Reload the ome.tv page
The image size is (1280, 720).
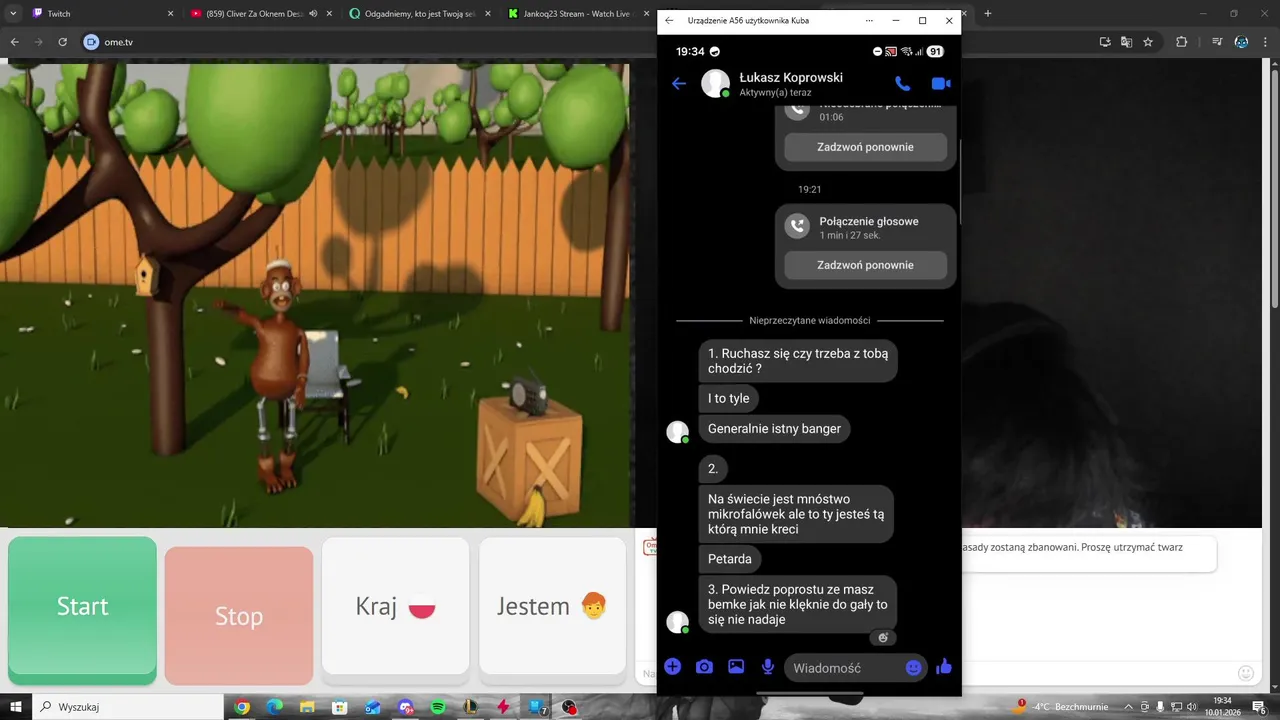point(62,42)
